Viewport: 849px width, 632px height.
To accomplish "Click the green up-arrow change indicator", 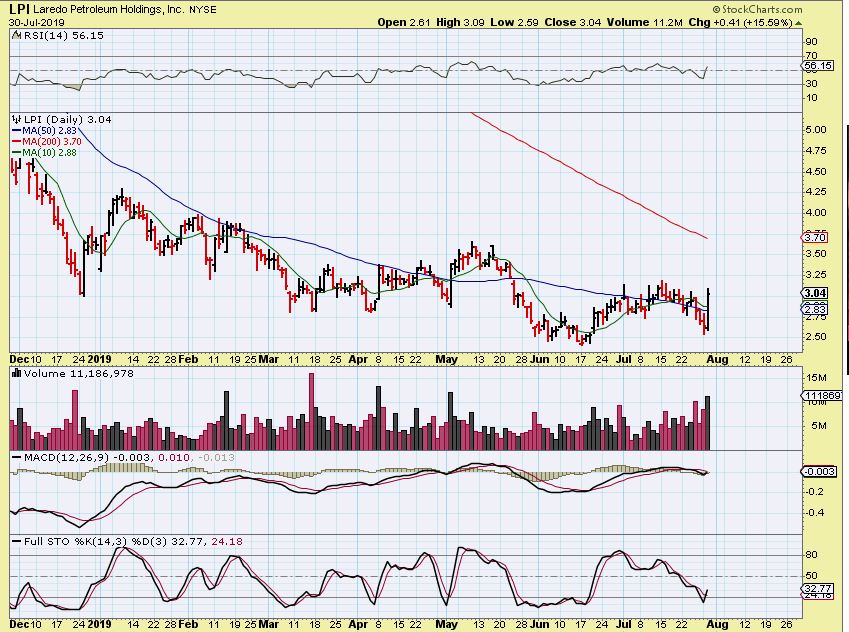I will coord(799,23).
